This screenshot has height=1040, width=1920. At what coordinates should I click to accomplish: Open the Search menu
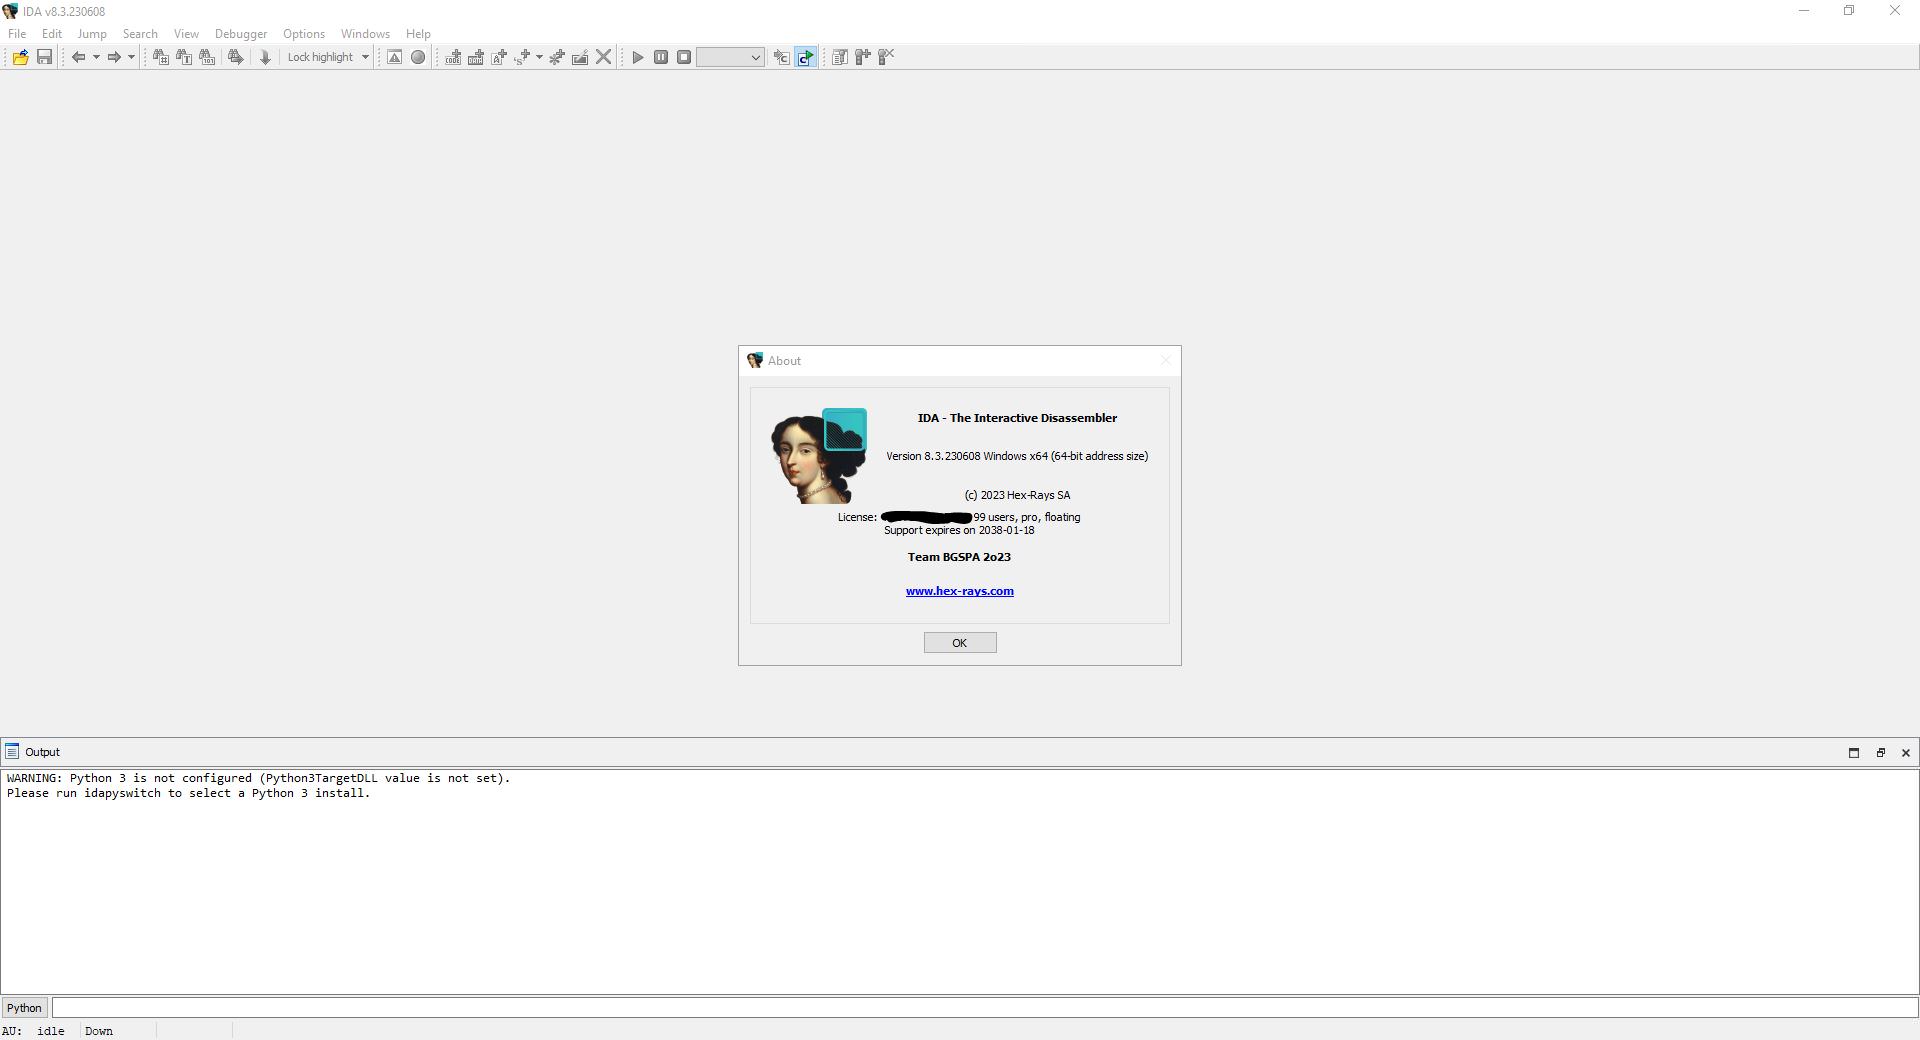pyautogui.click(x=140, y=34)
